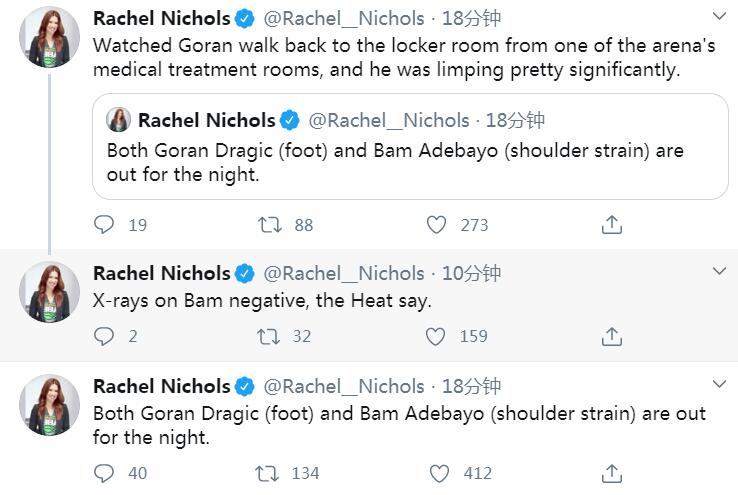Share the Goran limping tweet
This screenshot has height=495, width=738.
tap(612, 225)
